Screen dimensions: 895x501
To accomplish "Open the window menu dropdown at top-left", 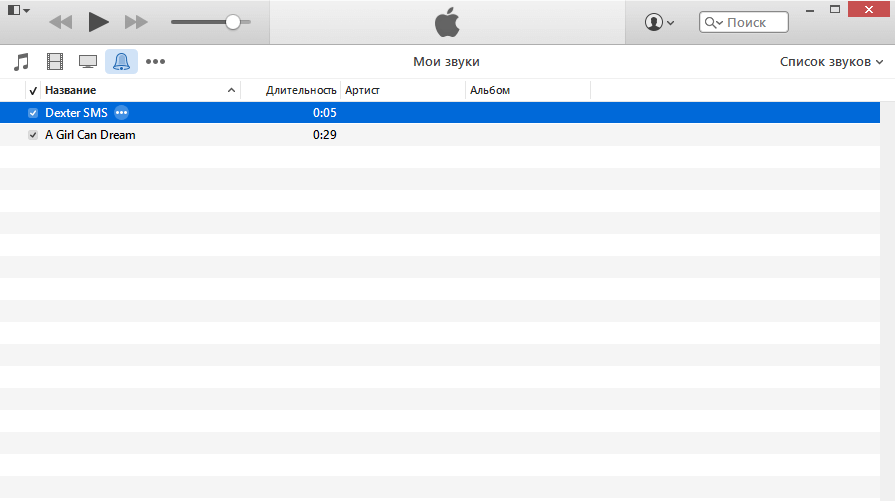I will 19,10.
